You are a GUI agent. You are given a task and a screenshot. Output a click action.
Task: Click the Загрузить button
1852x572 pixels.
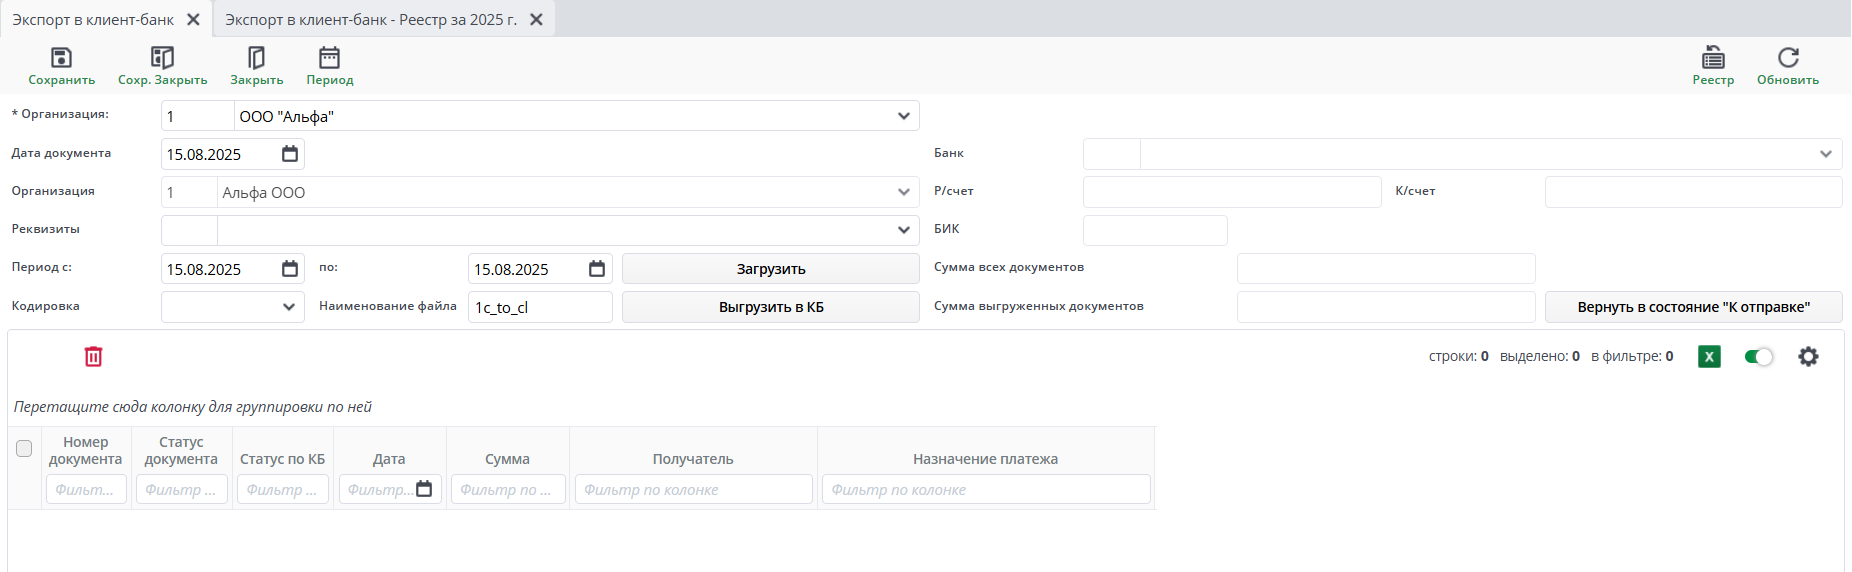(770, 269)
